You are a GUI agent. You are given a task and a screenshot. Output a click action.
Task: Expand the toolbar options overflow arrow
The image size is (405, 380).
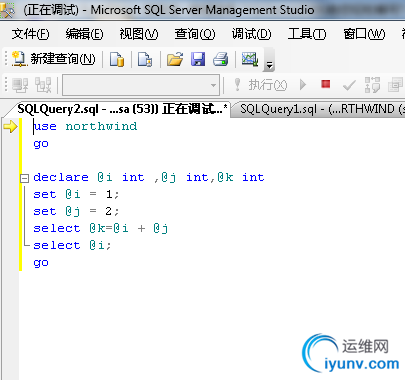coord(269,65)
